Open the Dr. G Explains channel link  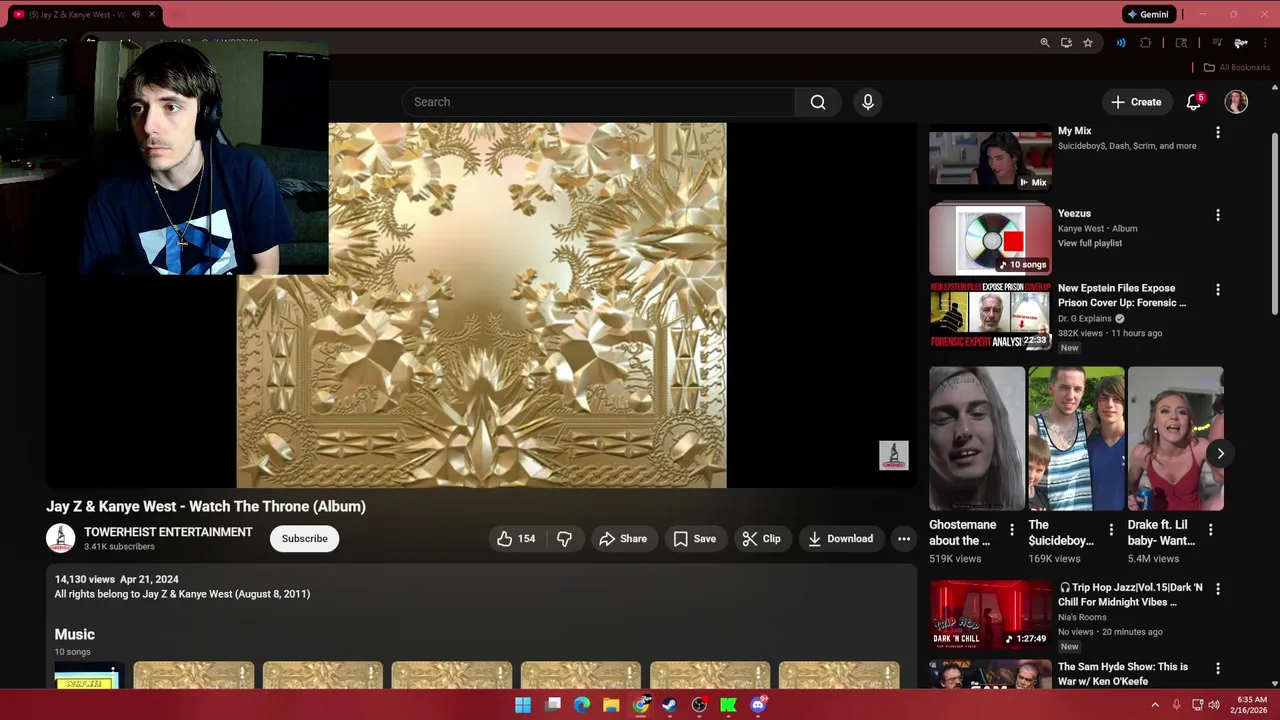tap(1085, 319)
